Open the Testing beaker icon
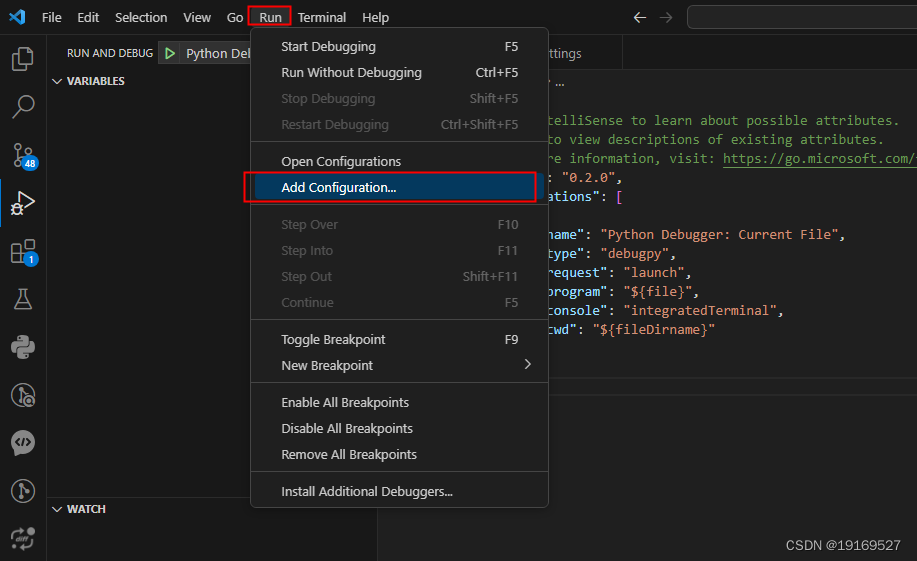This screenshot has width=917, height=561. pos(23,299)
